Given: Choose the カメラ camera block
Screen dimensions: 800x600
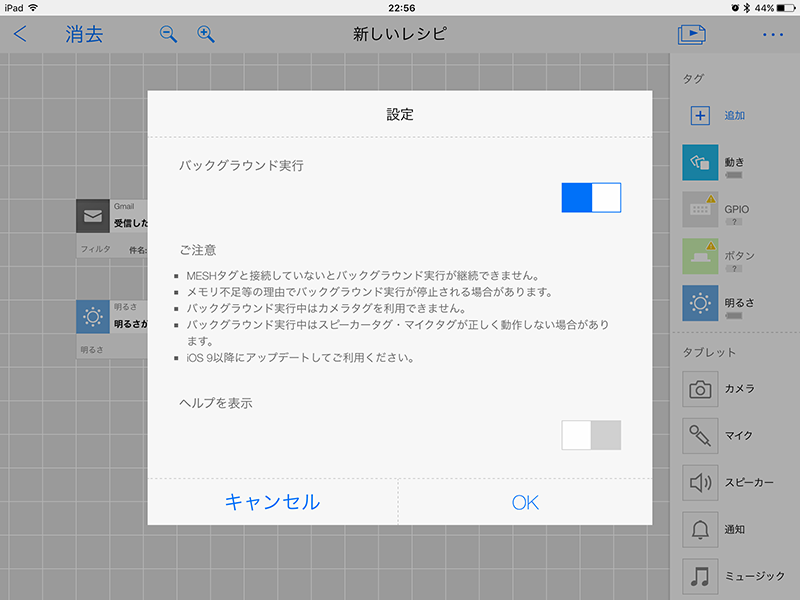Looking at the screenshot, I should click(x=701, y=389).
